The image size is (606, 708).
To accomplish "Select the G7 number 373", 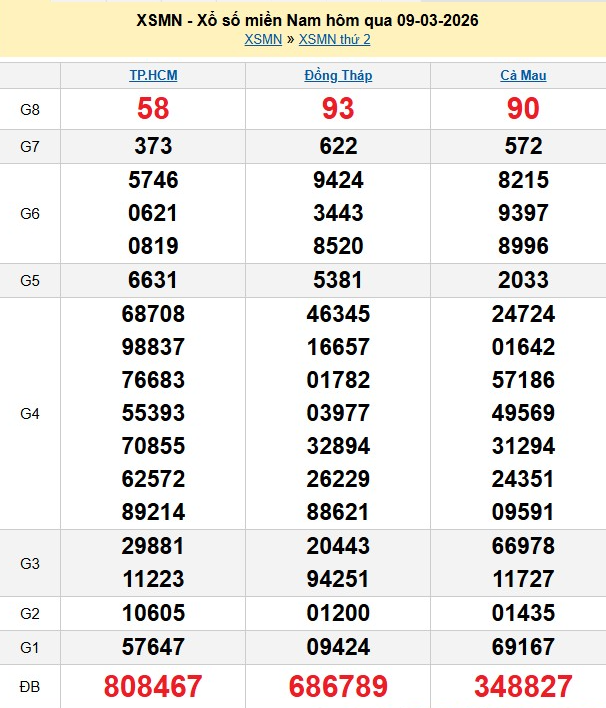I will coord(153,146).
